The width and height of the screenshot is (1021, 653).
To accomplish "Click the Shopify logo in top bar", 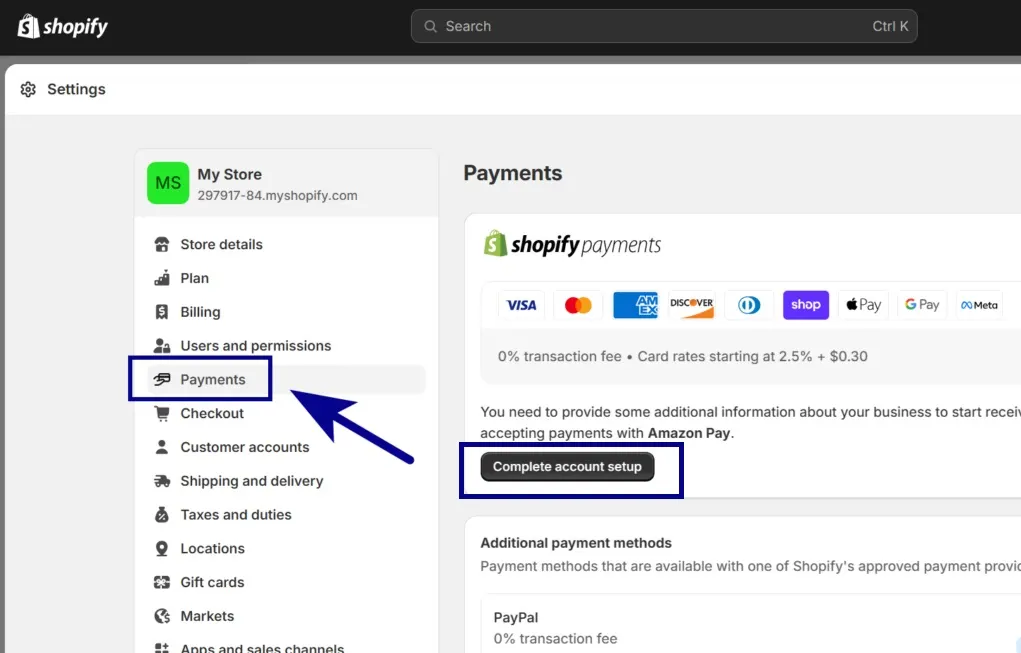I will 62,27.
